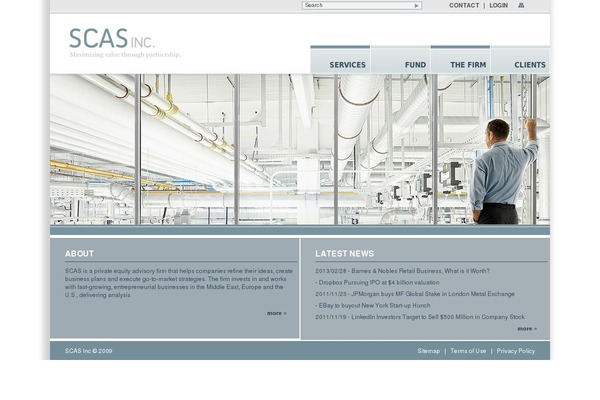Click the LATEST NEWS heading
600x400 pixels.
(x=344, y=253)
